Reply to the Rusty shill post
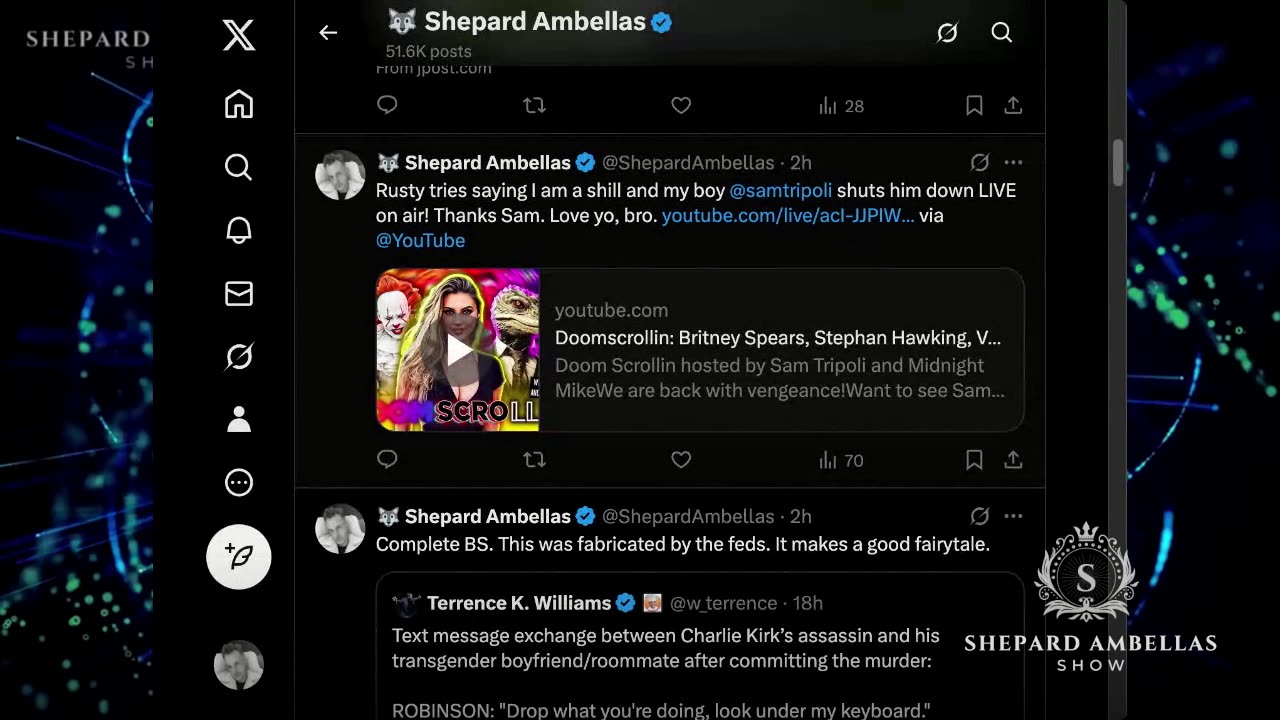The image size is (1280, 720). point(387,460)
